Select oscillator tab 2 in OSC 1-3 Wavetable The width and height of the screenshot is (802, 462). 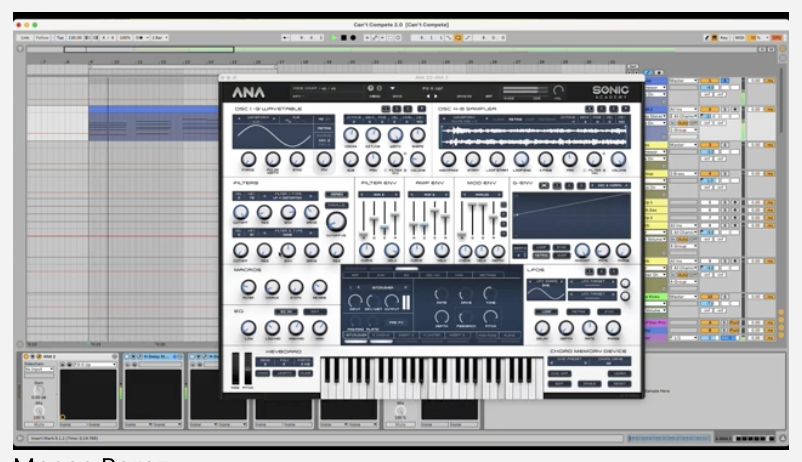pos(397,109)
